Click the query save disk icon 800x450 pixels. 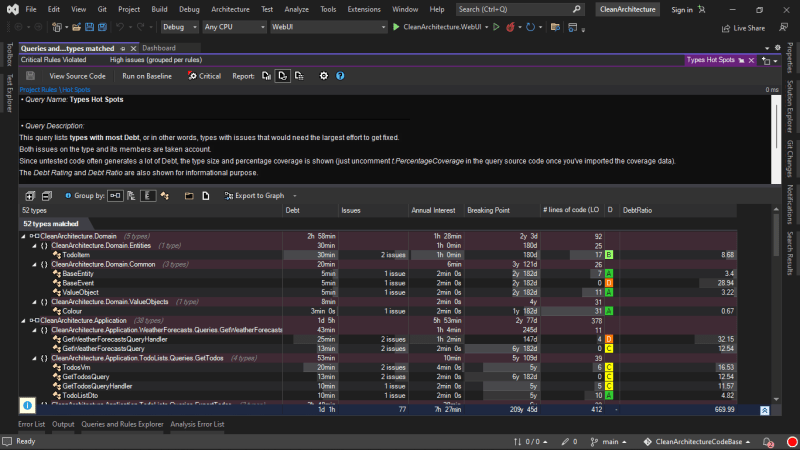(31, 76)
